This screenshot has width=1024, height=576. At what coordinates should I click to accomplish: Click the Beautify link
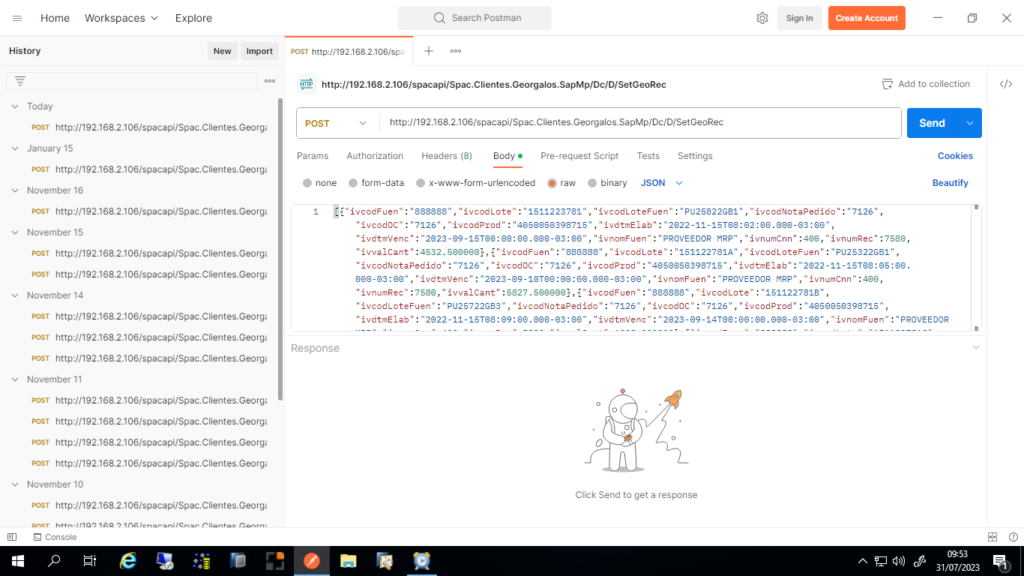pyautogui.click(x=950, y=184)
